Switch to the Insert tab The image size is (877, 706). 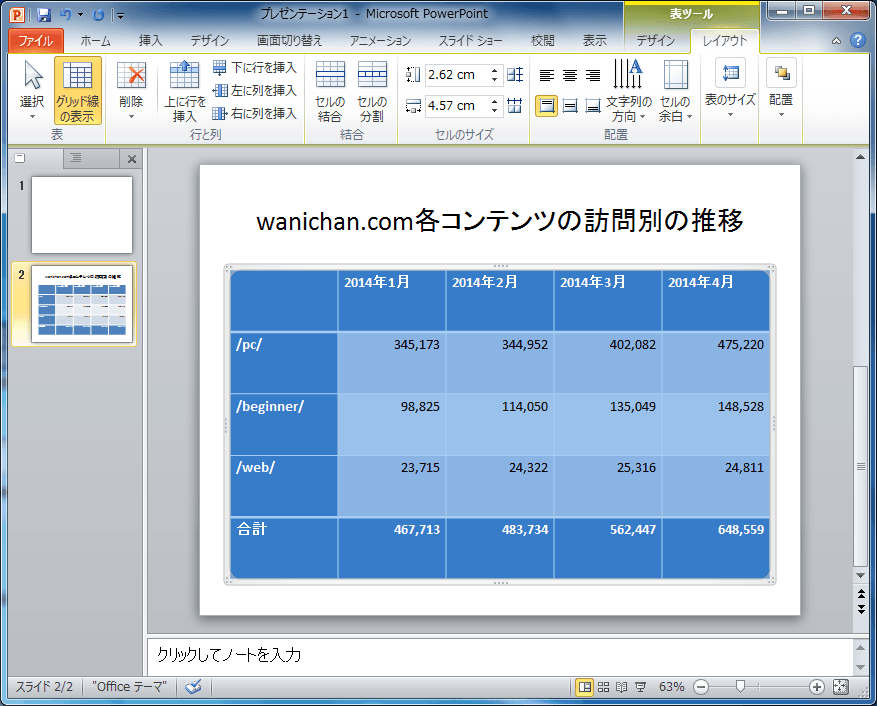click(x=150, y=41)
